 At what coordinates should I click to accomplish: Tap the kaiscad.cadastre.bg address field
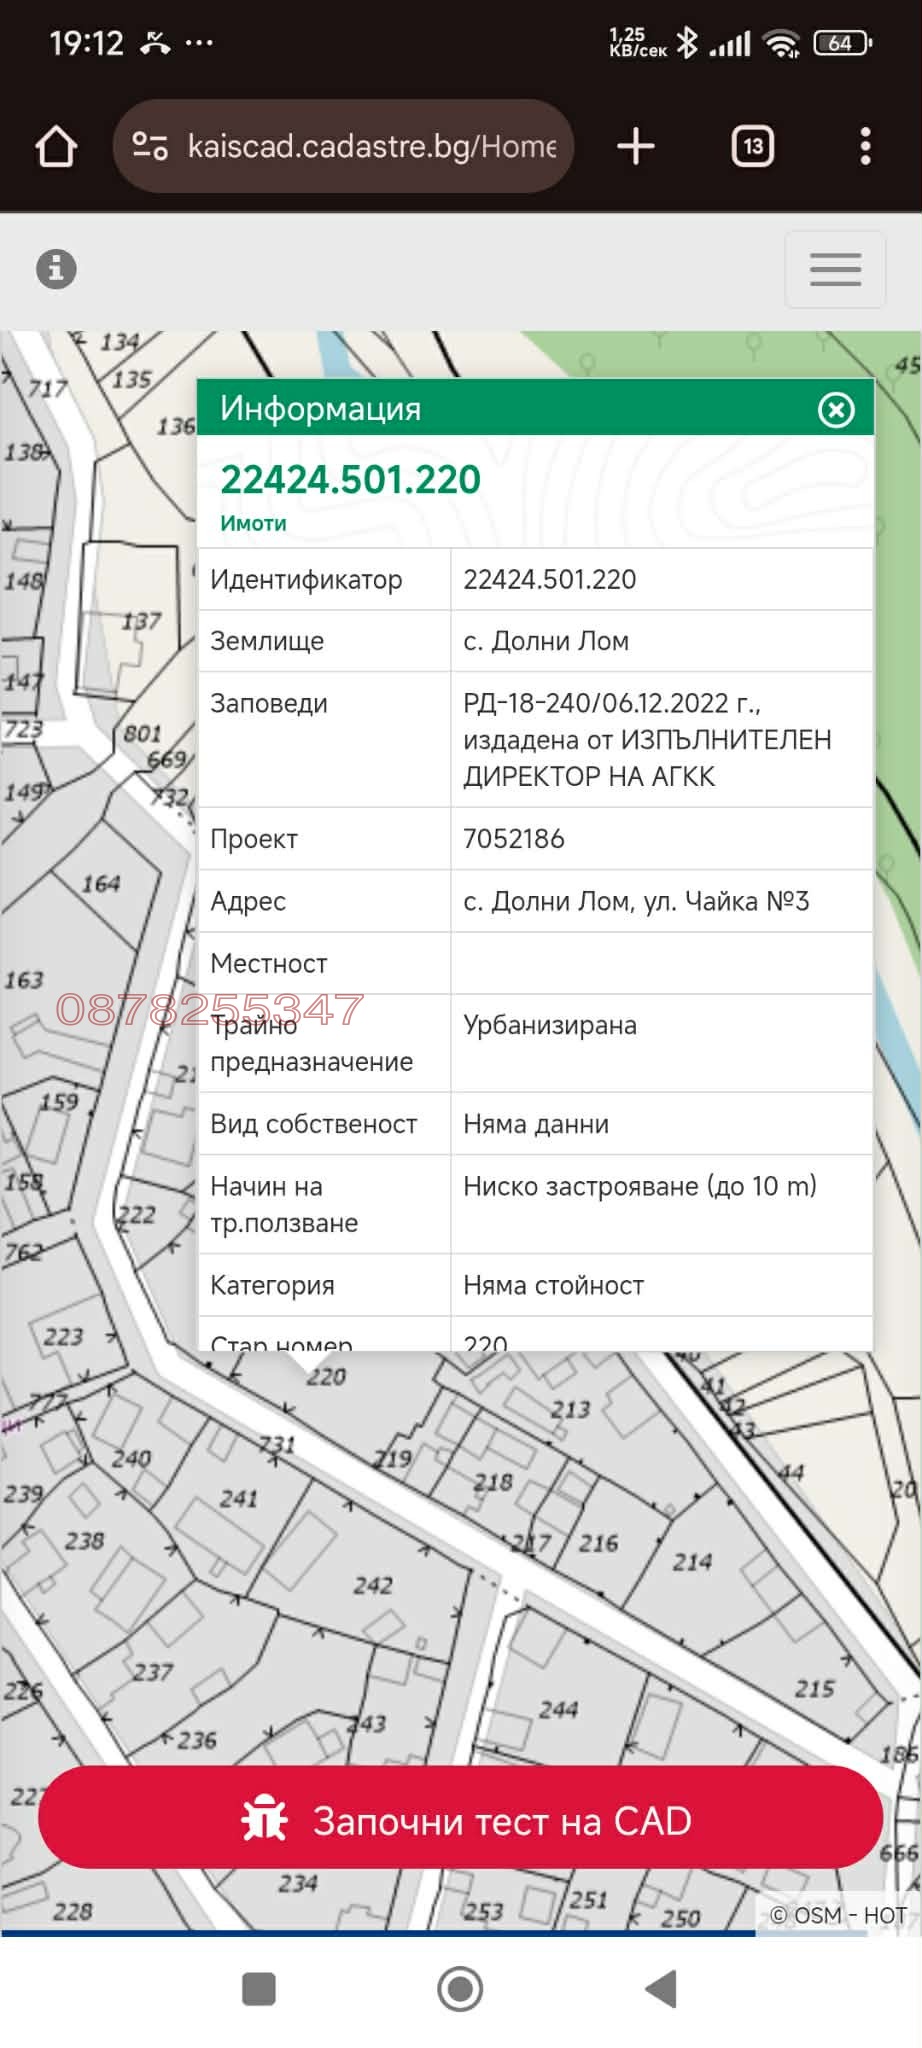(370, 147)
